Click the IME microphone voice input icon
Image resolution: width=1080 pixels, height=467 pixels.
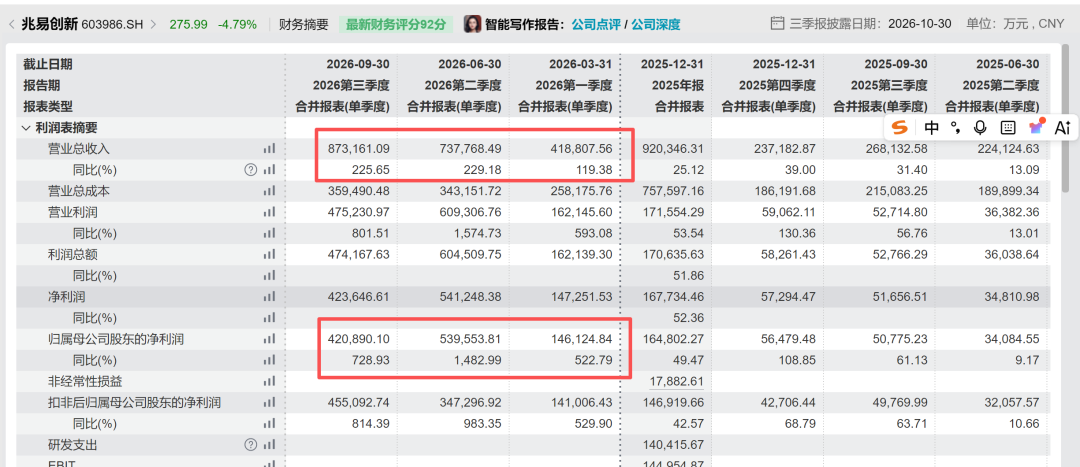coord(980,127)
